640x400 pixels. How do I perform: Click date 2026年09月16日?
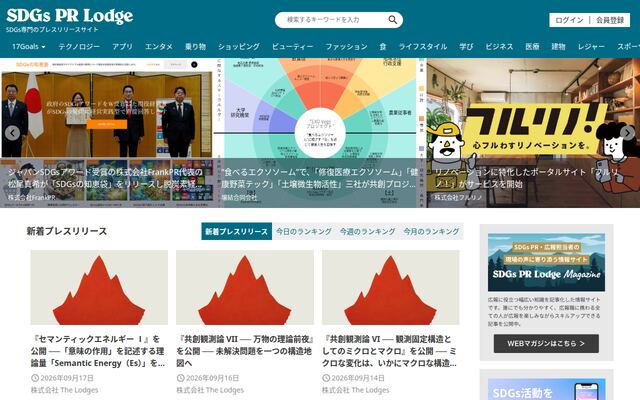click(212, 378)
